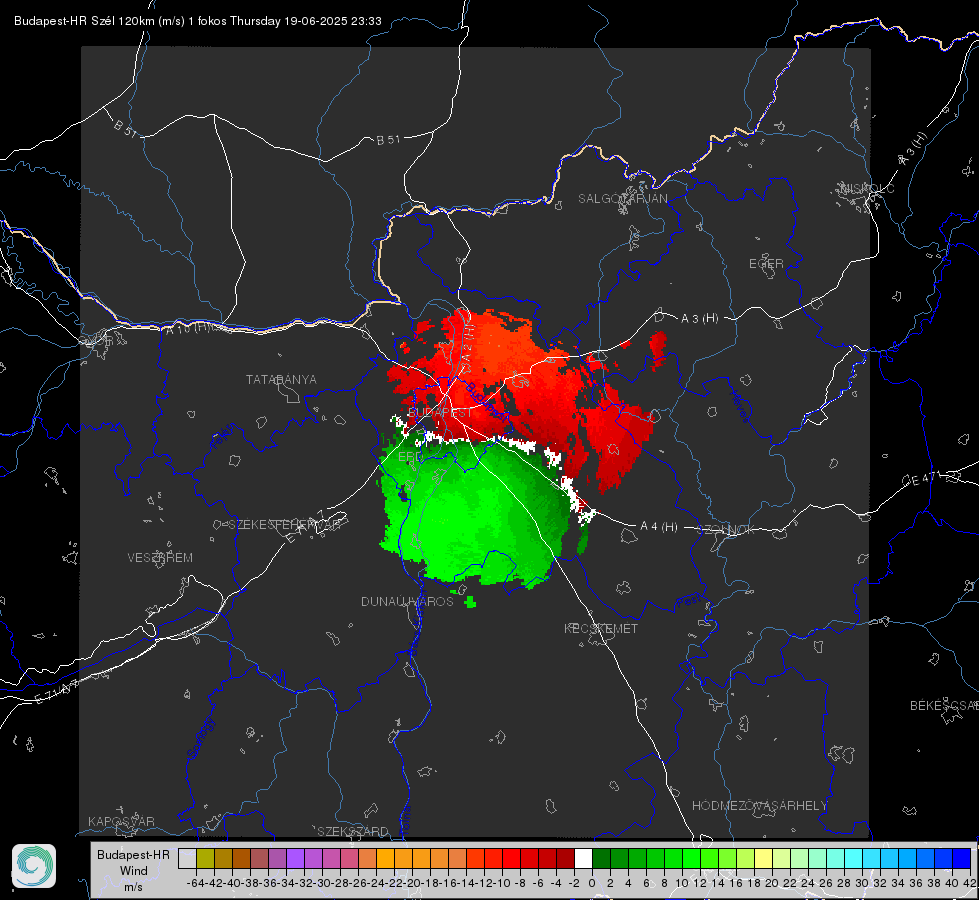Viewport: 979px width, 900px height.
Task: Pick the olive -64 to -42 legend swatch
Action: tap(205, 859)
